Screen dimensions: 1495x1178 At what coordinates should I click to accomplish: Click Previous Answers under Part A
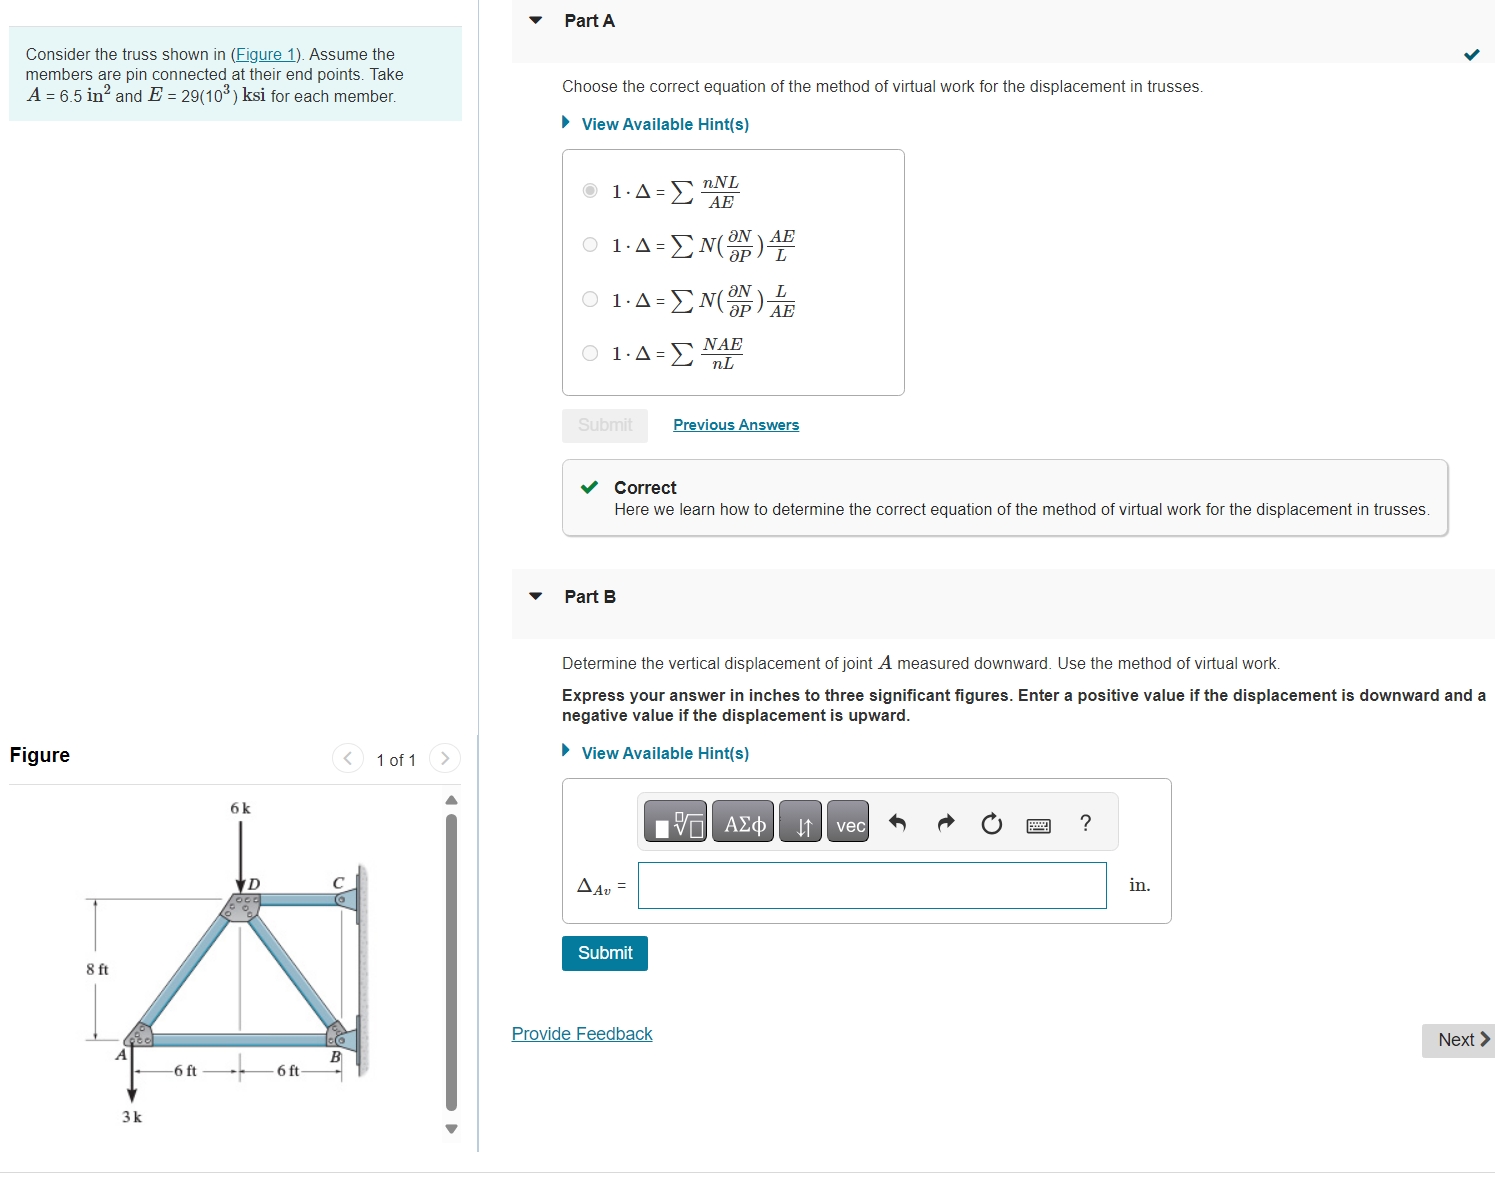point(736,425)
